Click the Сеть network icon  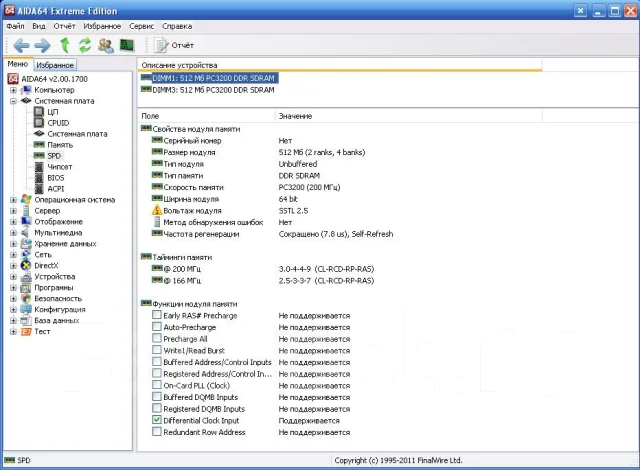point(26,255)
